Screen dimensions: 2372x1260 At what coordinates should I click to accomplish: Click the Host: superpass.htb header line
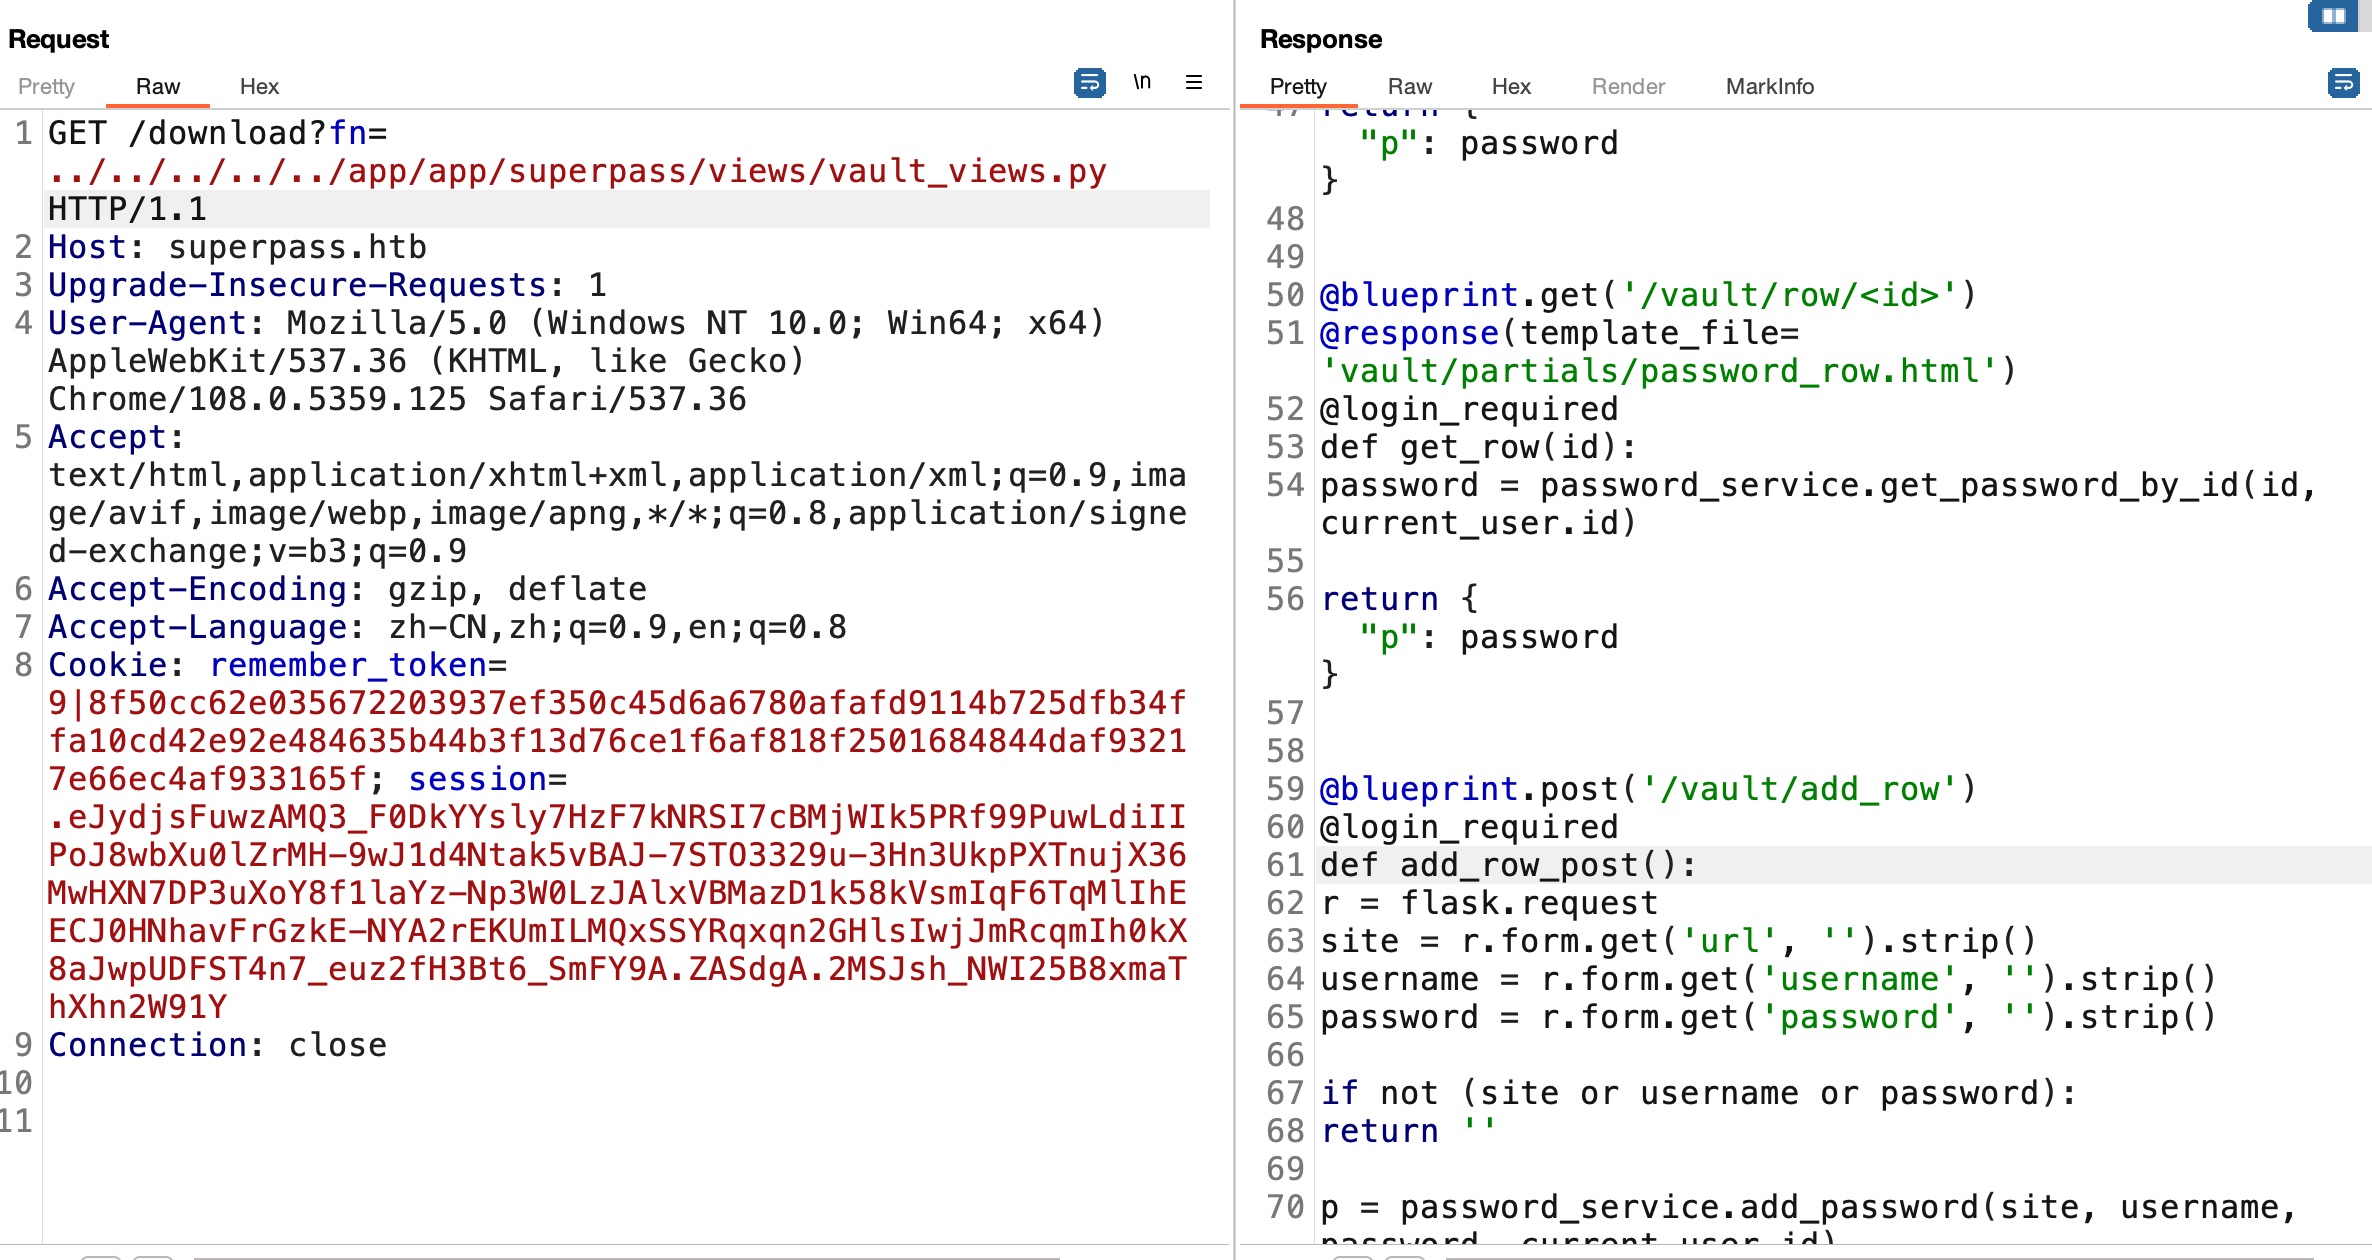click(237, 247)
